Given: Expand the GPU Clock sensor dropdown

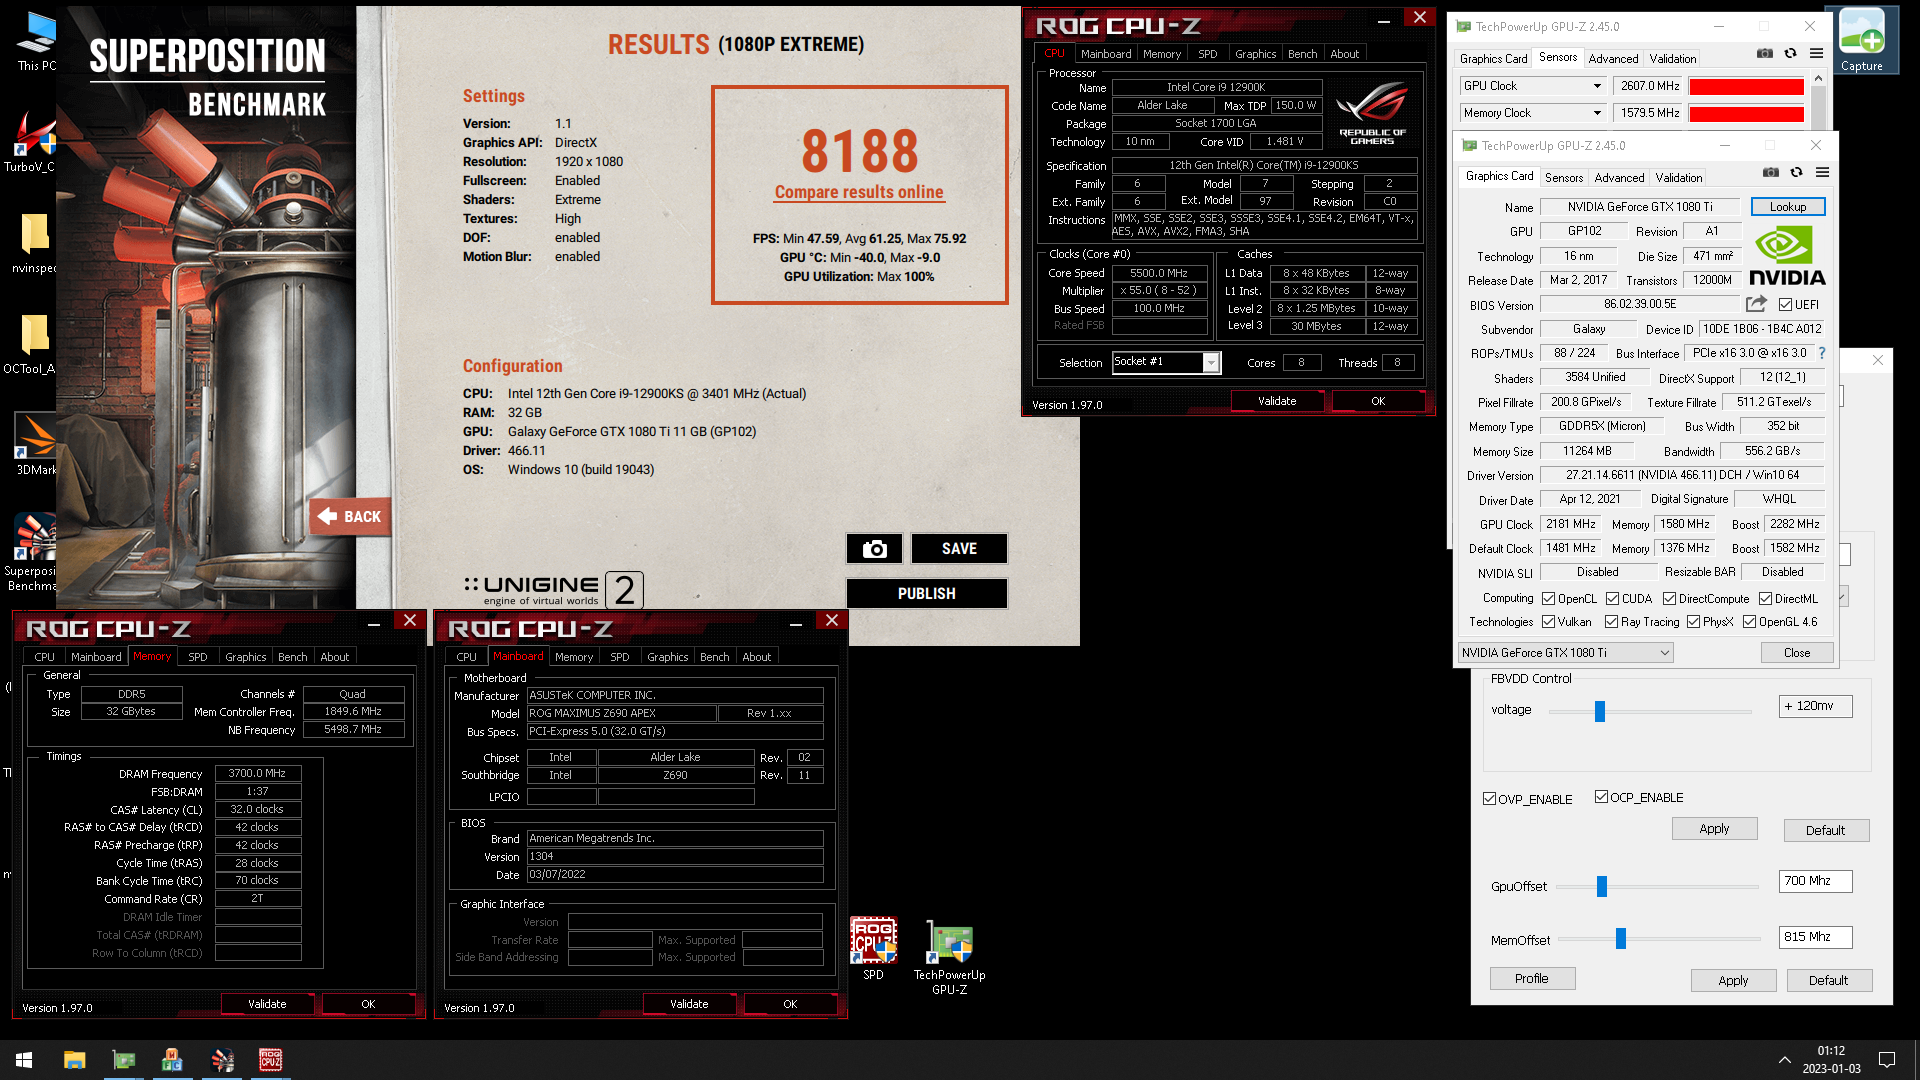Looking at the screenshot, I should [x=1597, y=86].
